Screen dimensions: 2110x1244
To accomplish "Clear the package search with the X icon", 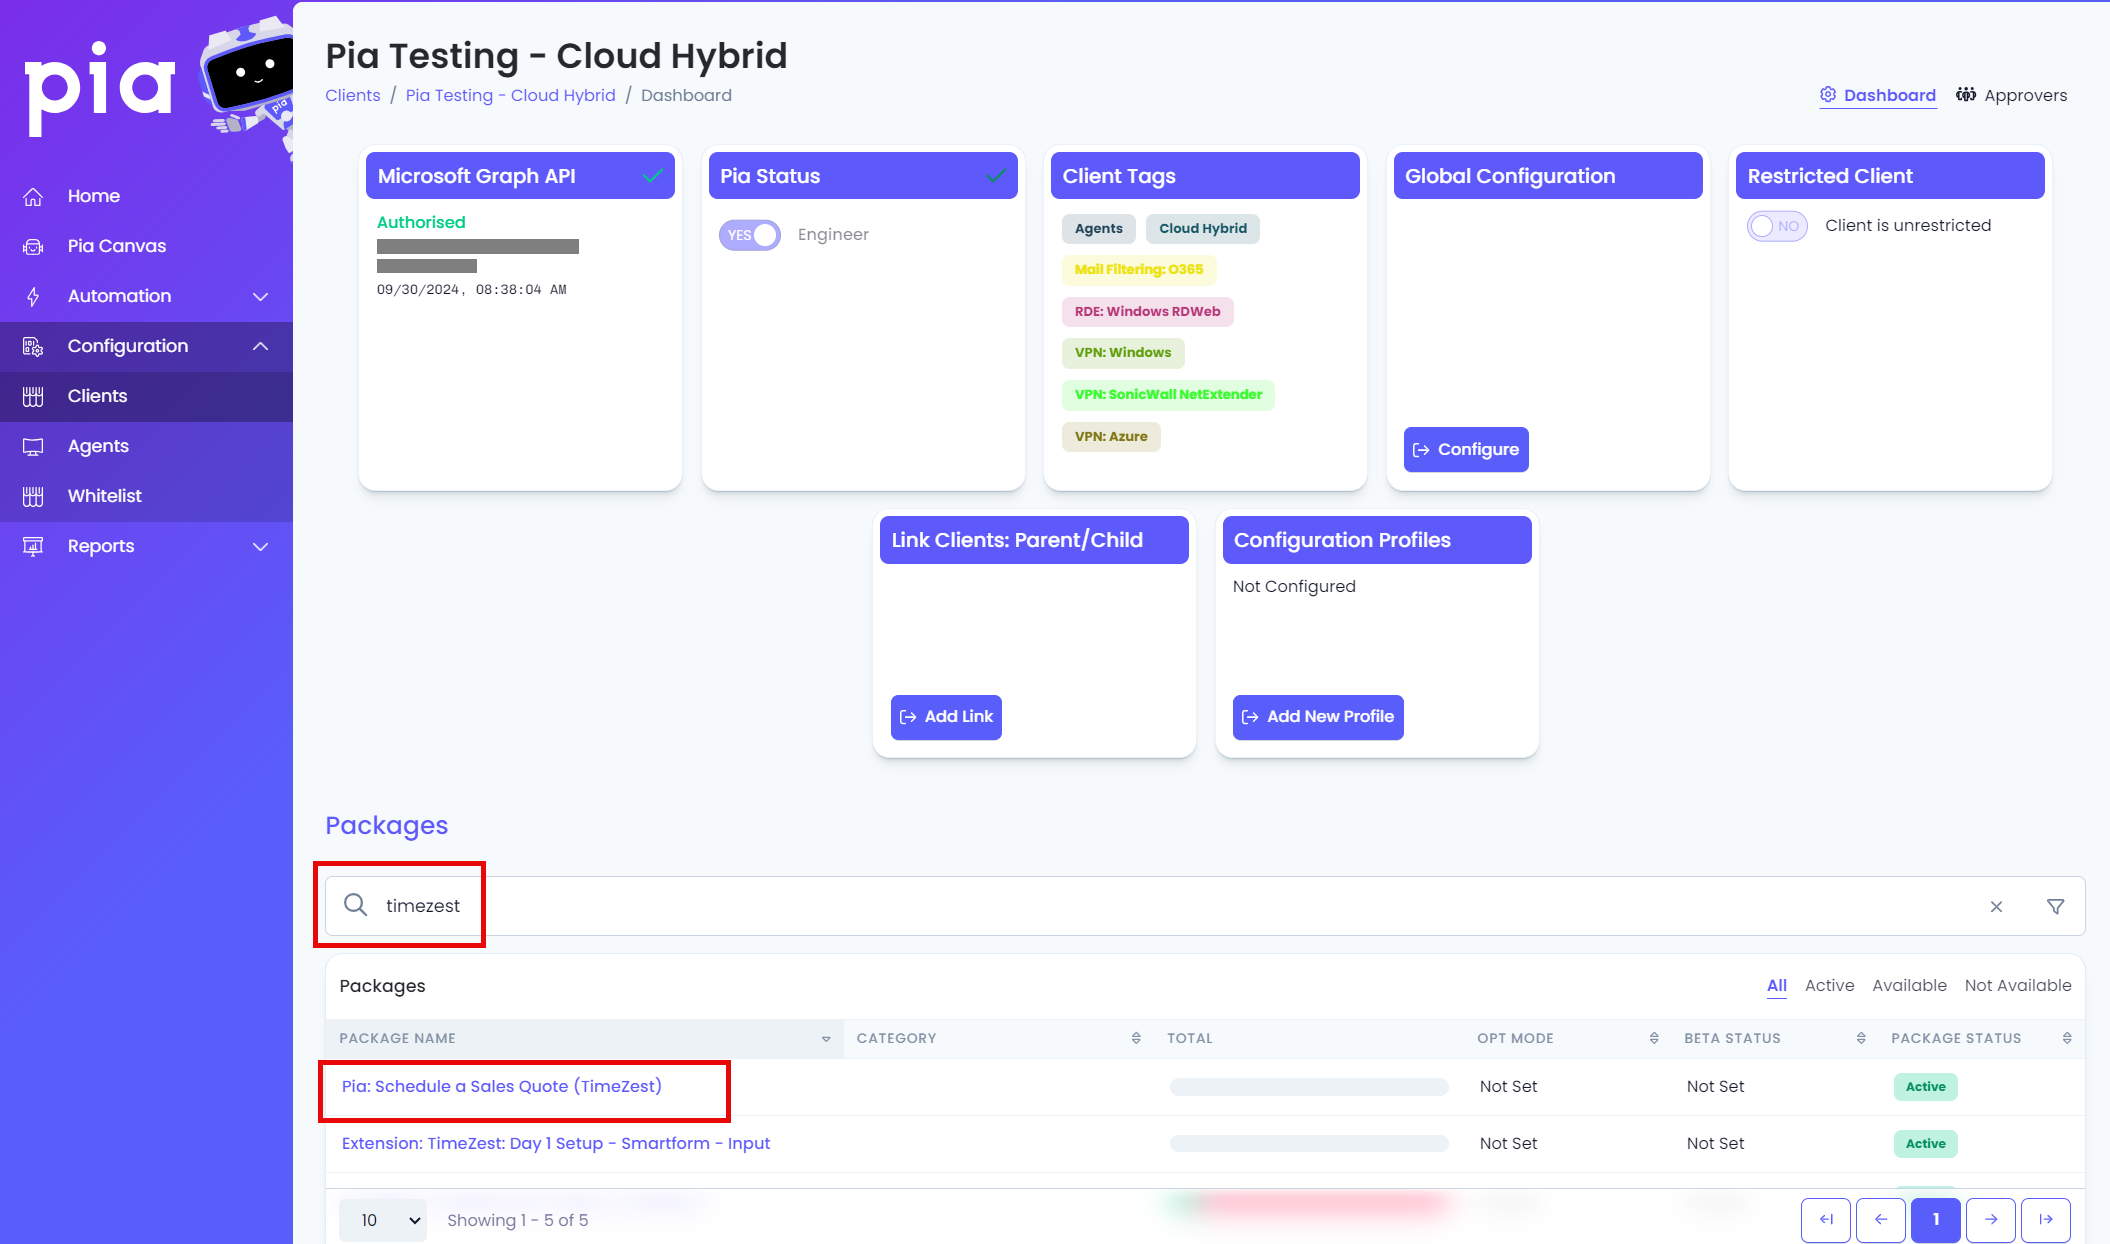I will (1996, 906).
